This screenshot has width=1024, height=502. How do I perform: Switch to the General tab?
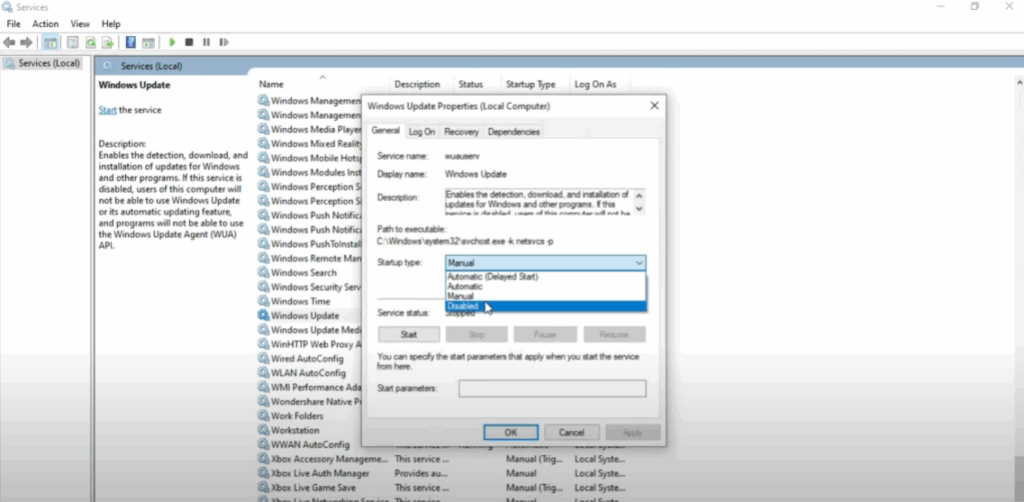click(385, 131)
